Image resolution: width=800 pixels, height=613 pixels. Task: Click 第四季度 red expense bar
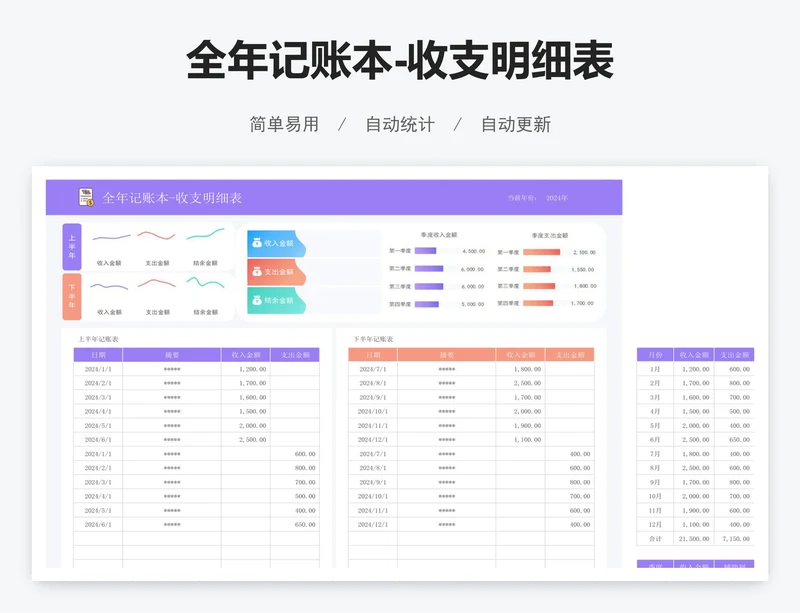538,303
